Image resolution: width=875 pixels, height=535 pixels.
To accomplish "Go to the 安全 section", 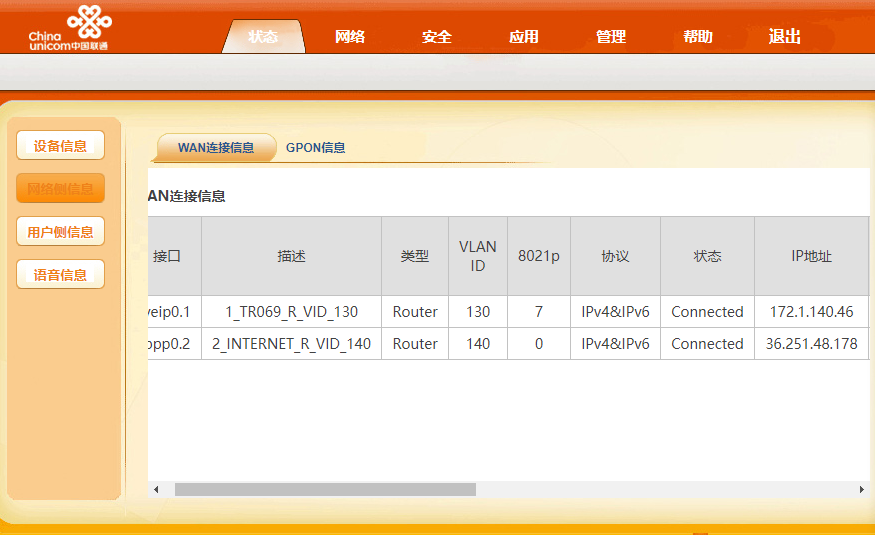I will [436, 37].
